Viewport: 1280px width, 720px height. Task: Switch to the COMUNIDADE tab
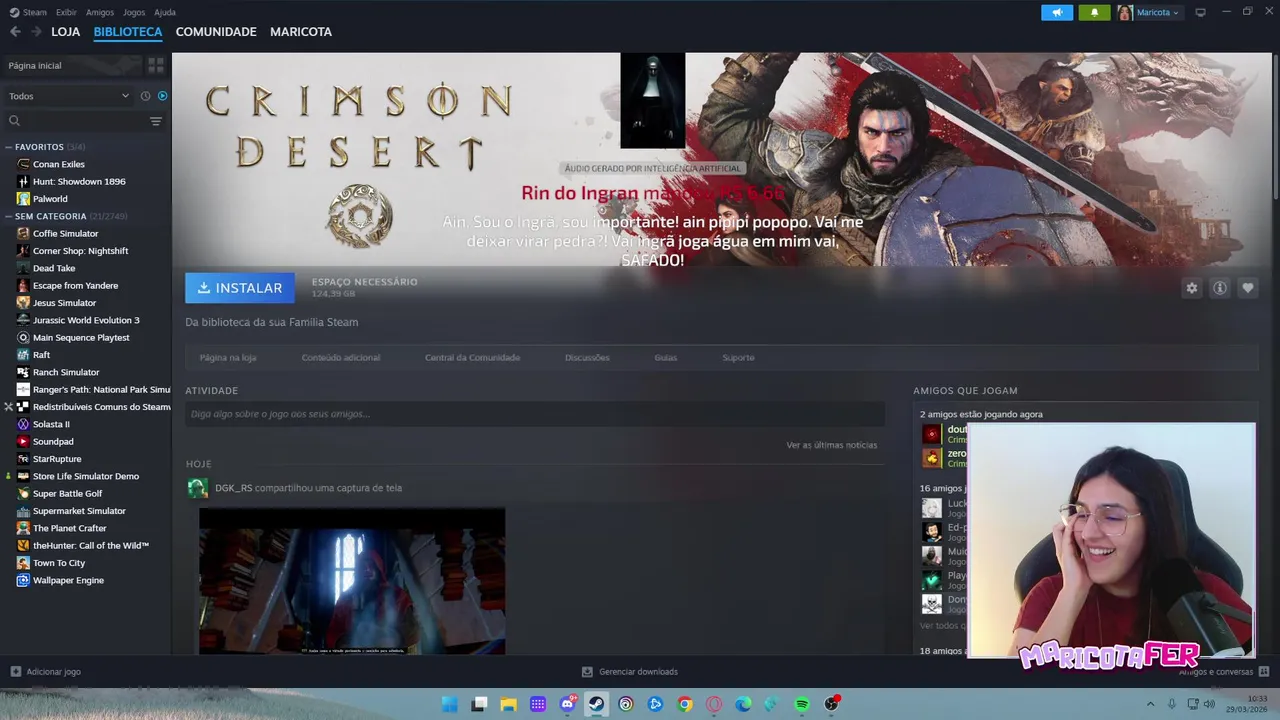216,32
